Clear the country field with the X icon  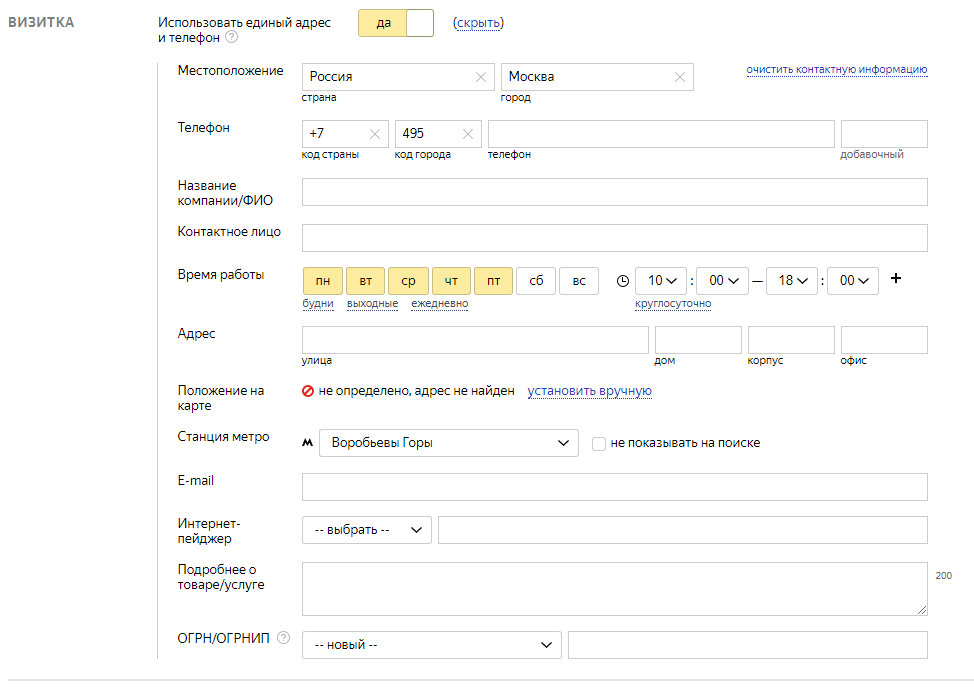[x=481, y=77]
